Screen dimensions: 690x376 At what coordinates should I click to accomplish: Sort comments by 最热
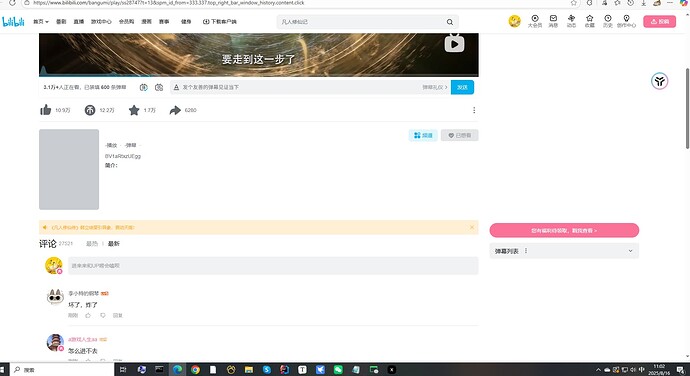[x=92, y=243]
